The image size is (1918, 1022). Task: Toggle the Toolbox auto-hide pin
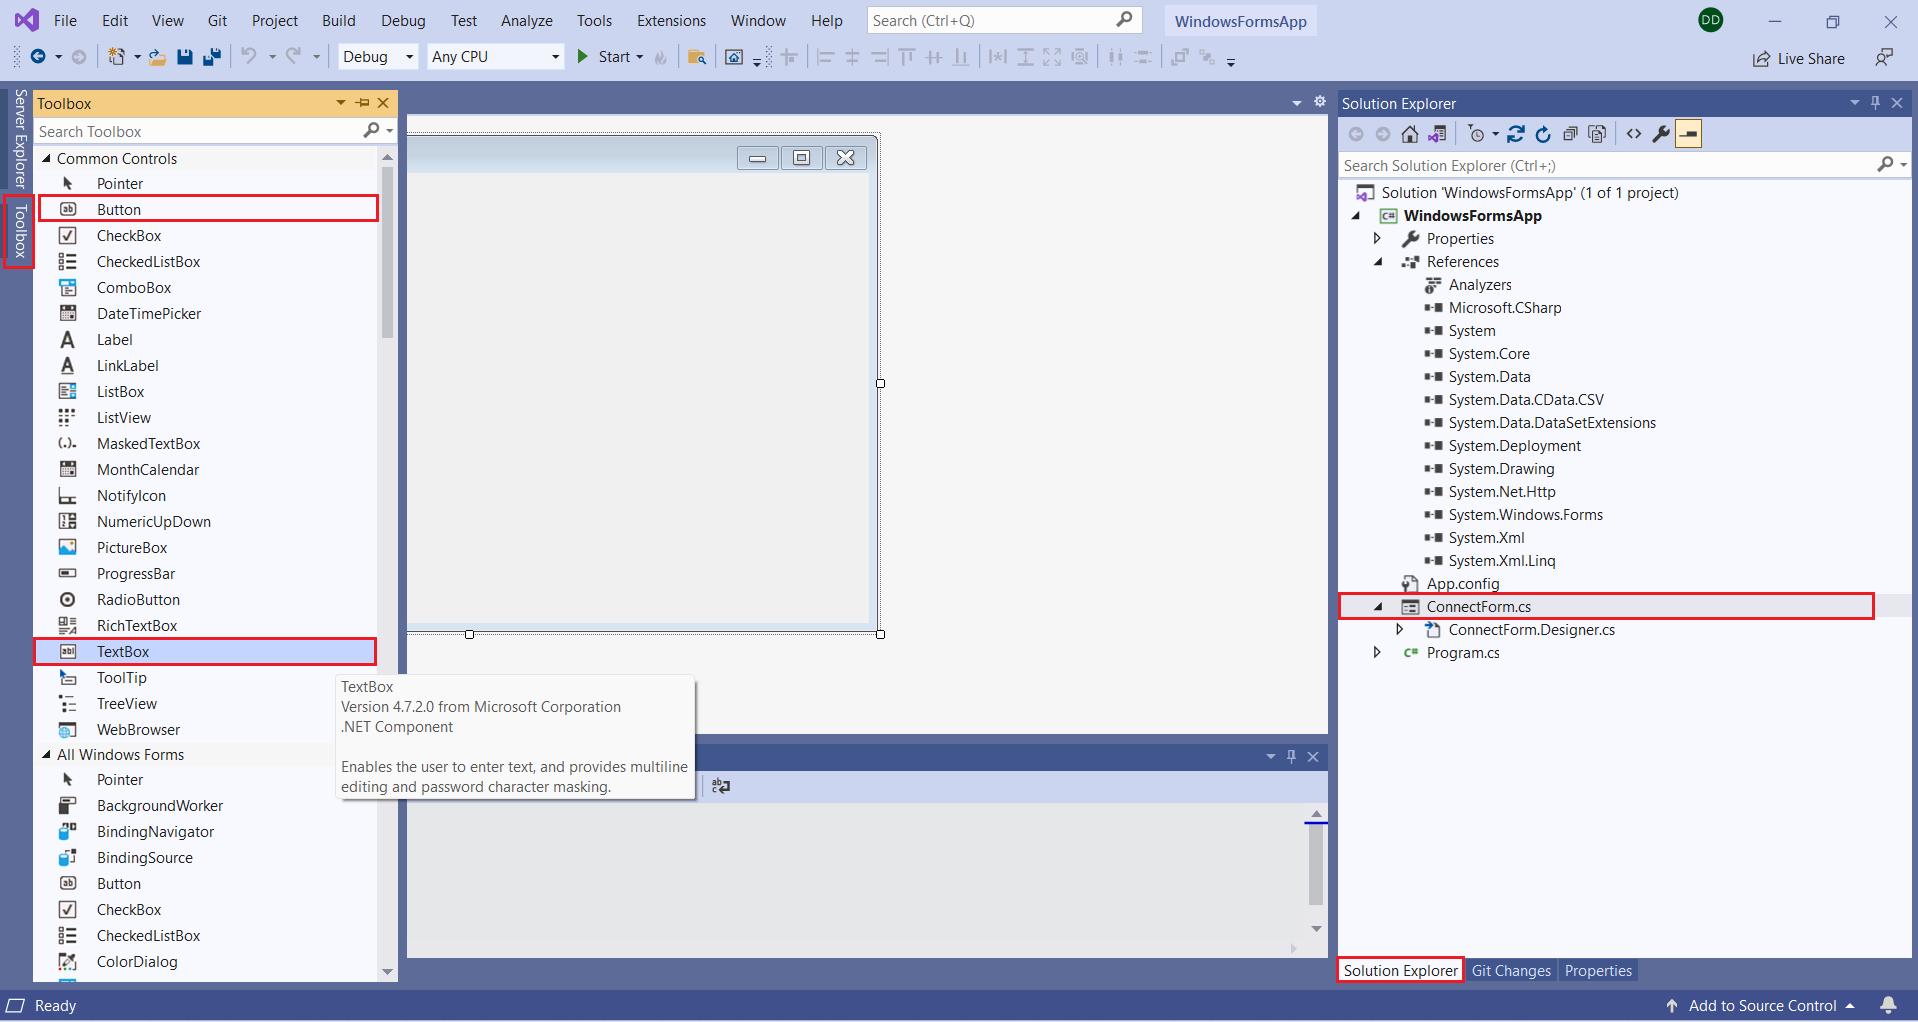tap(362, 103)
